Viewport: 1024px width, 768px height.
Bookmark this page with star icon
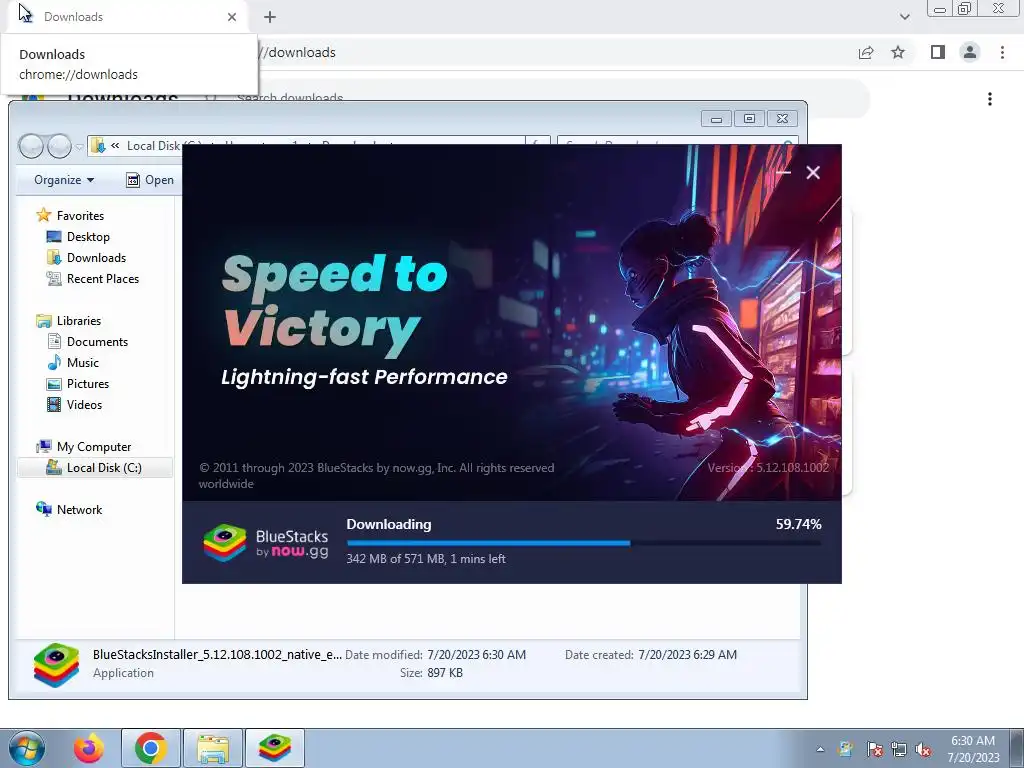coord(898,52)
